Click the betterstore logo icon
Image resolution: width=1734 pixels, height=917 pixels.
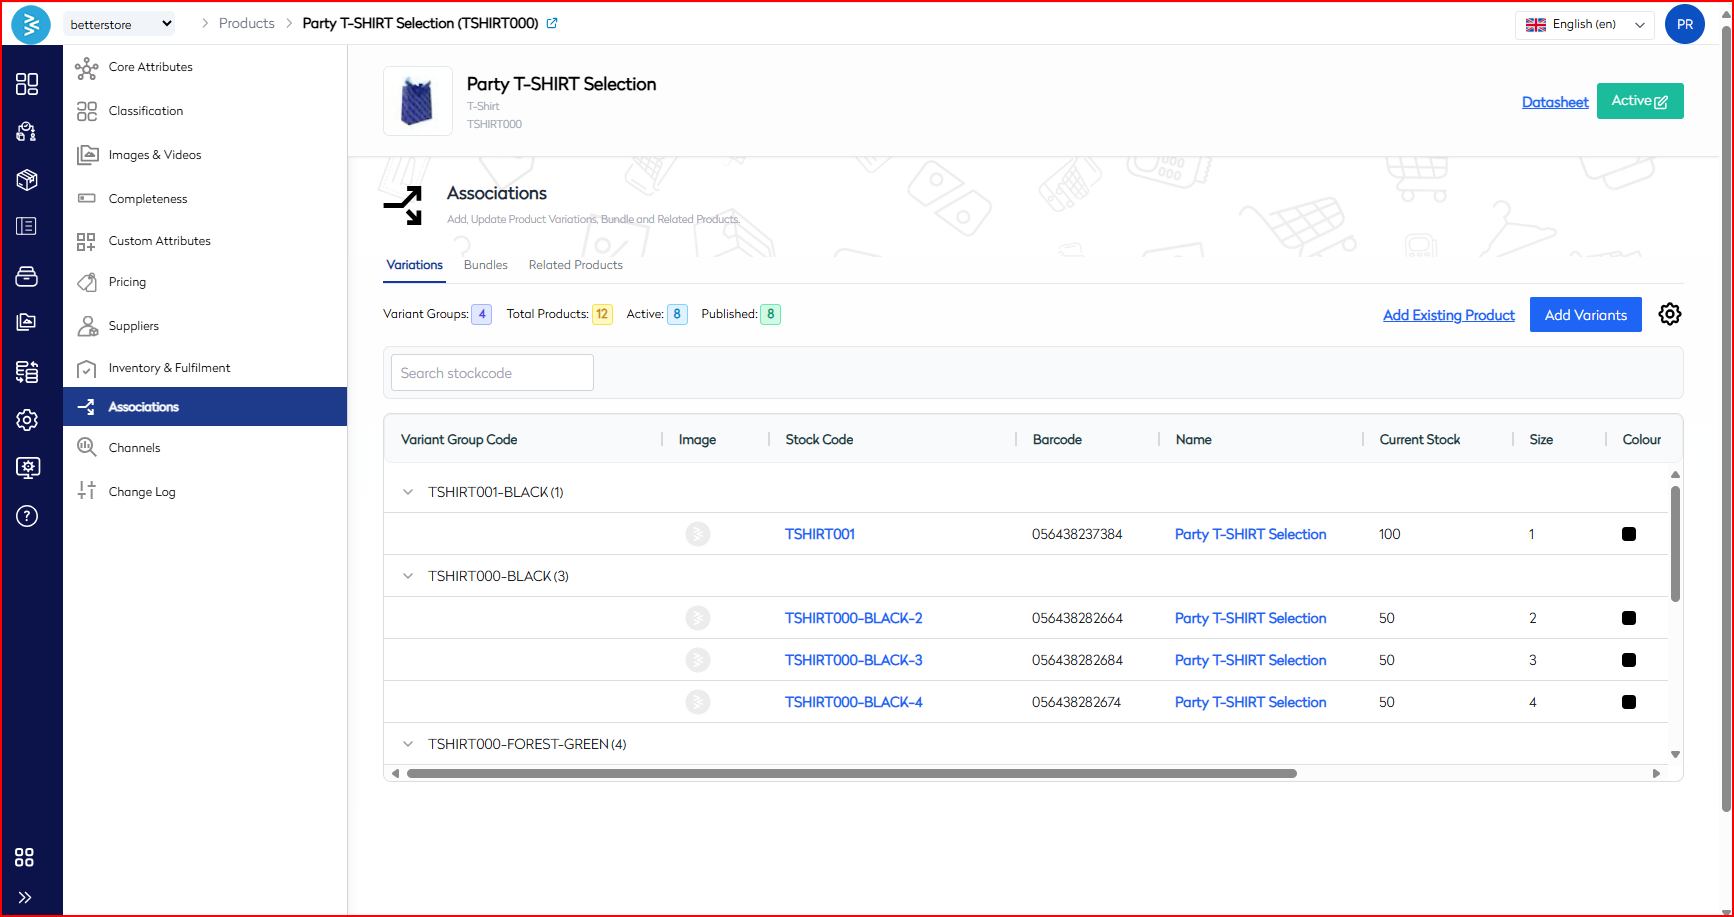coord(31,24)
